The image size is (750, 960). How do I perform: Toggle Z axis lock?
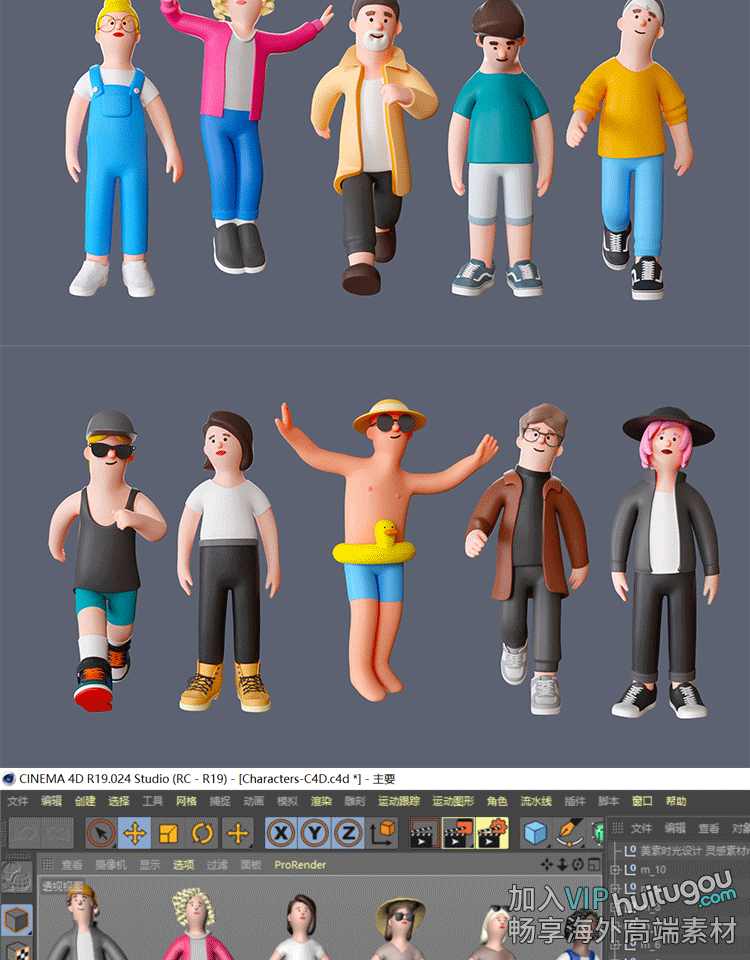coord(348,833)
